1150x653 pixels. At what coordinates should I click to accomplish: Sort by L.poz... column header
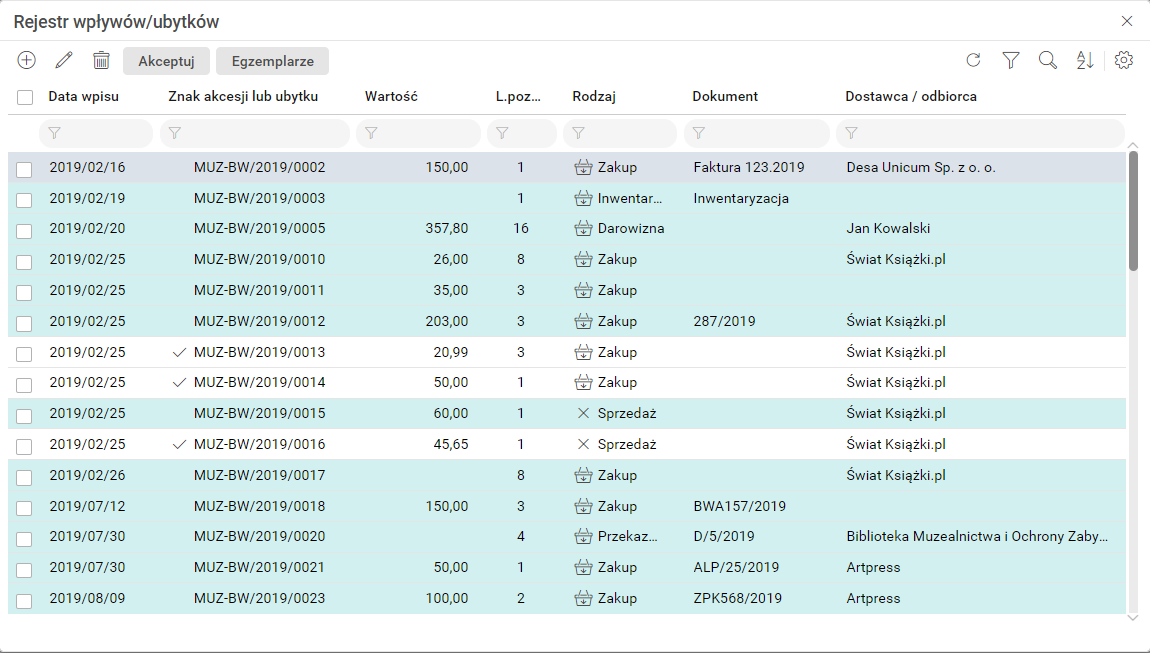point(518,96)
